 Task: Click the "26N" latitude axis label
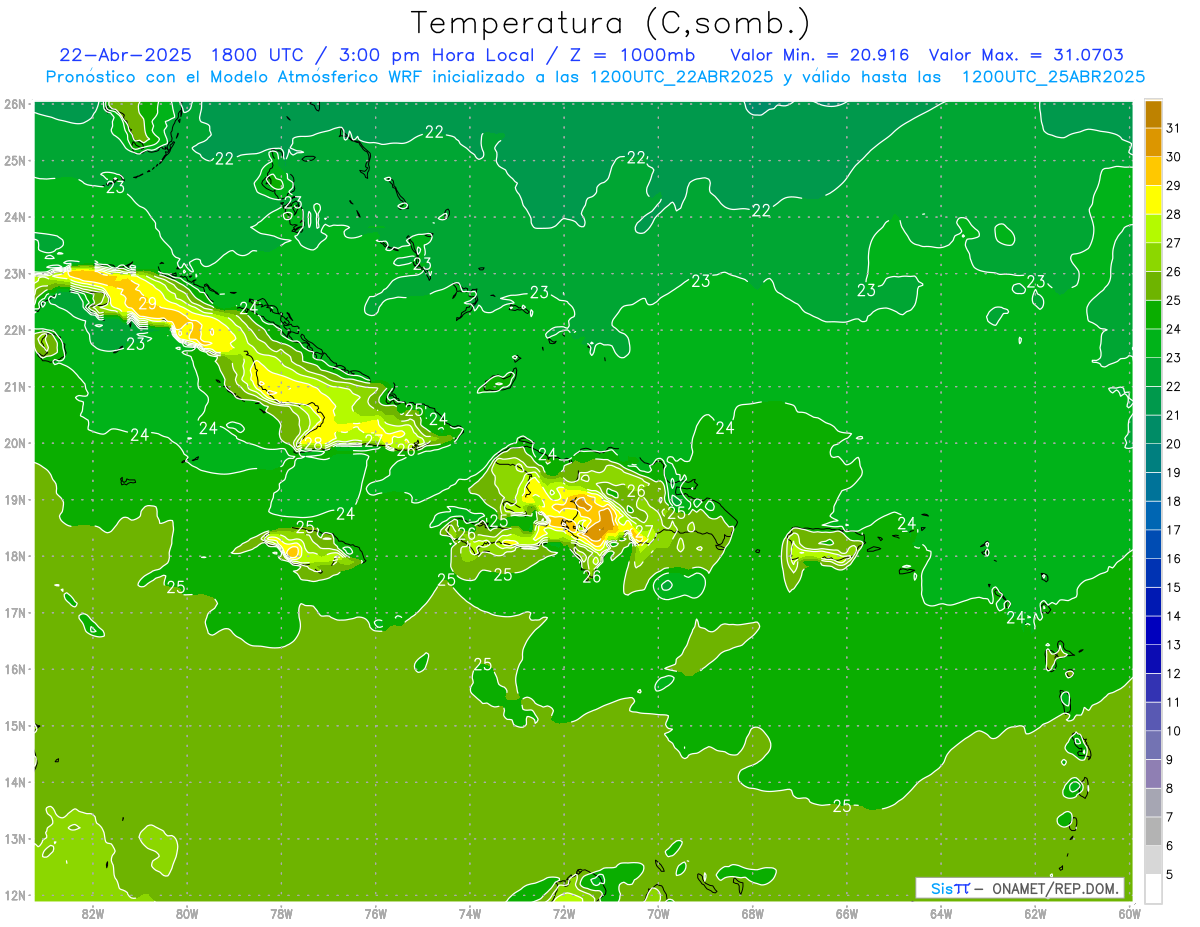click(x=15, y=104)
